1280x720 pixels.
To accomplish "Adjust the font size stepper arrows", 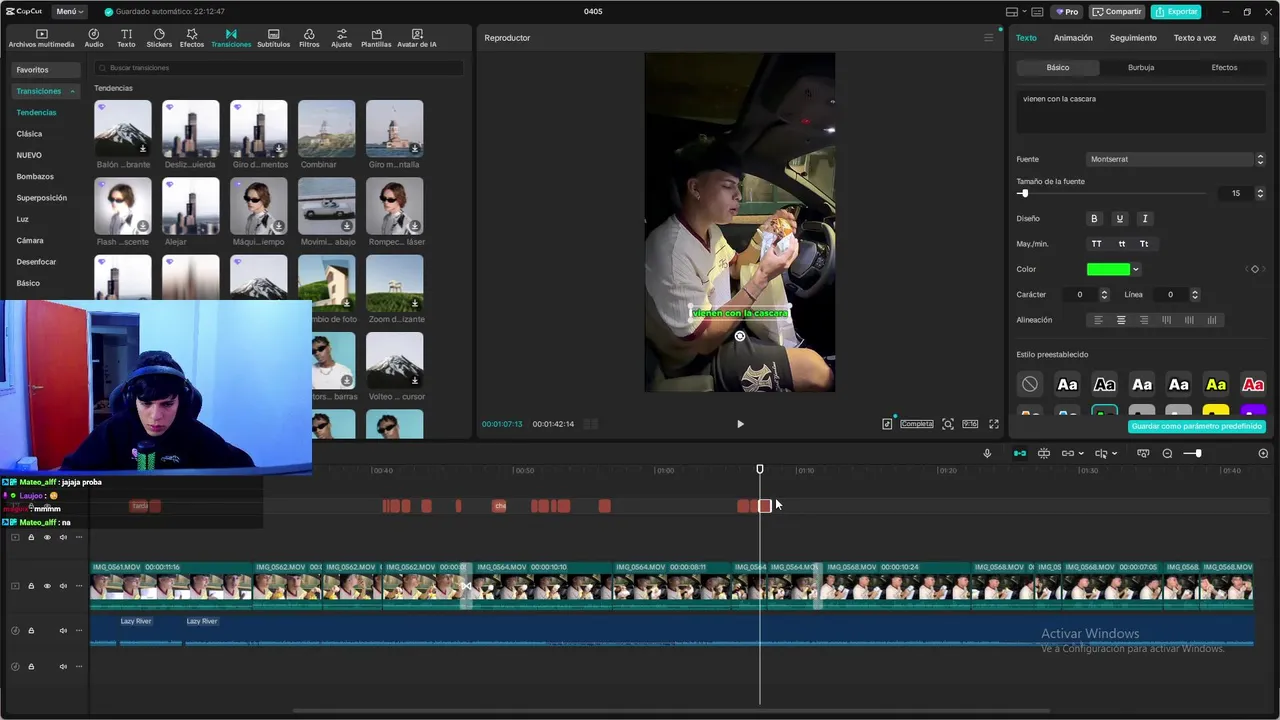I will (1260, 193).
